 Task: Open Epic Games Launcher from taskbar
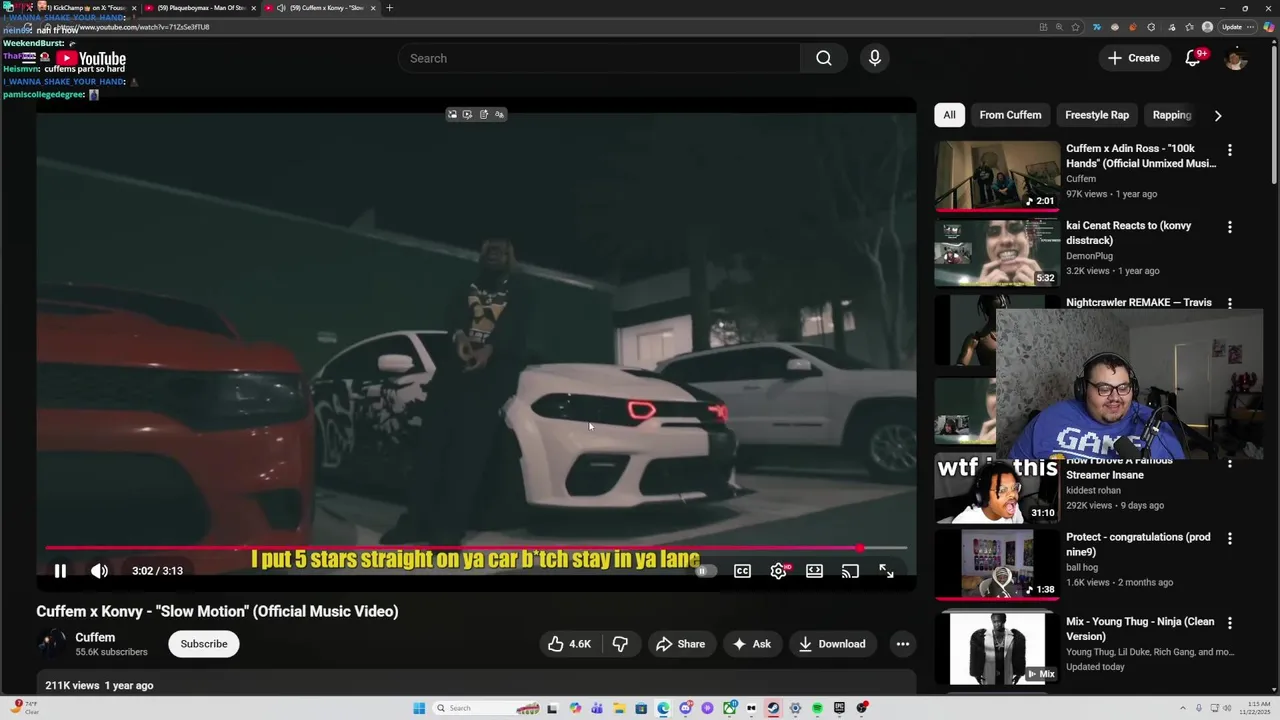839,708
